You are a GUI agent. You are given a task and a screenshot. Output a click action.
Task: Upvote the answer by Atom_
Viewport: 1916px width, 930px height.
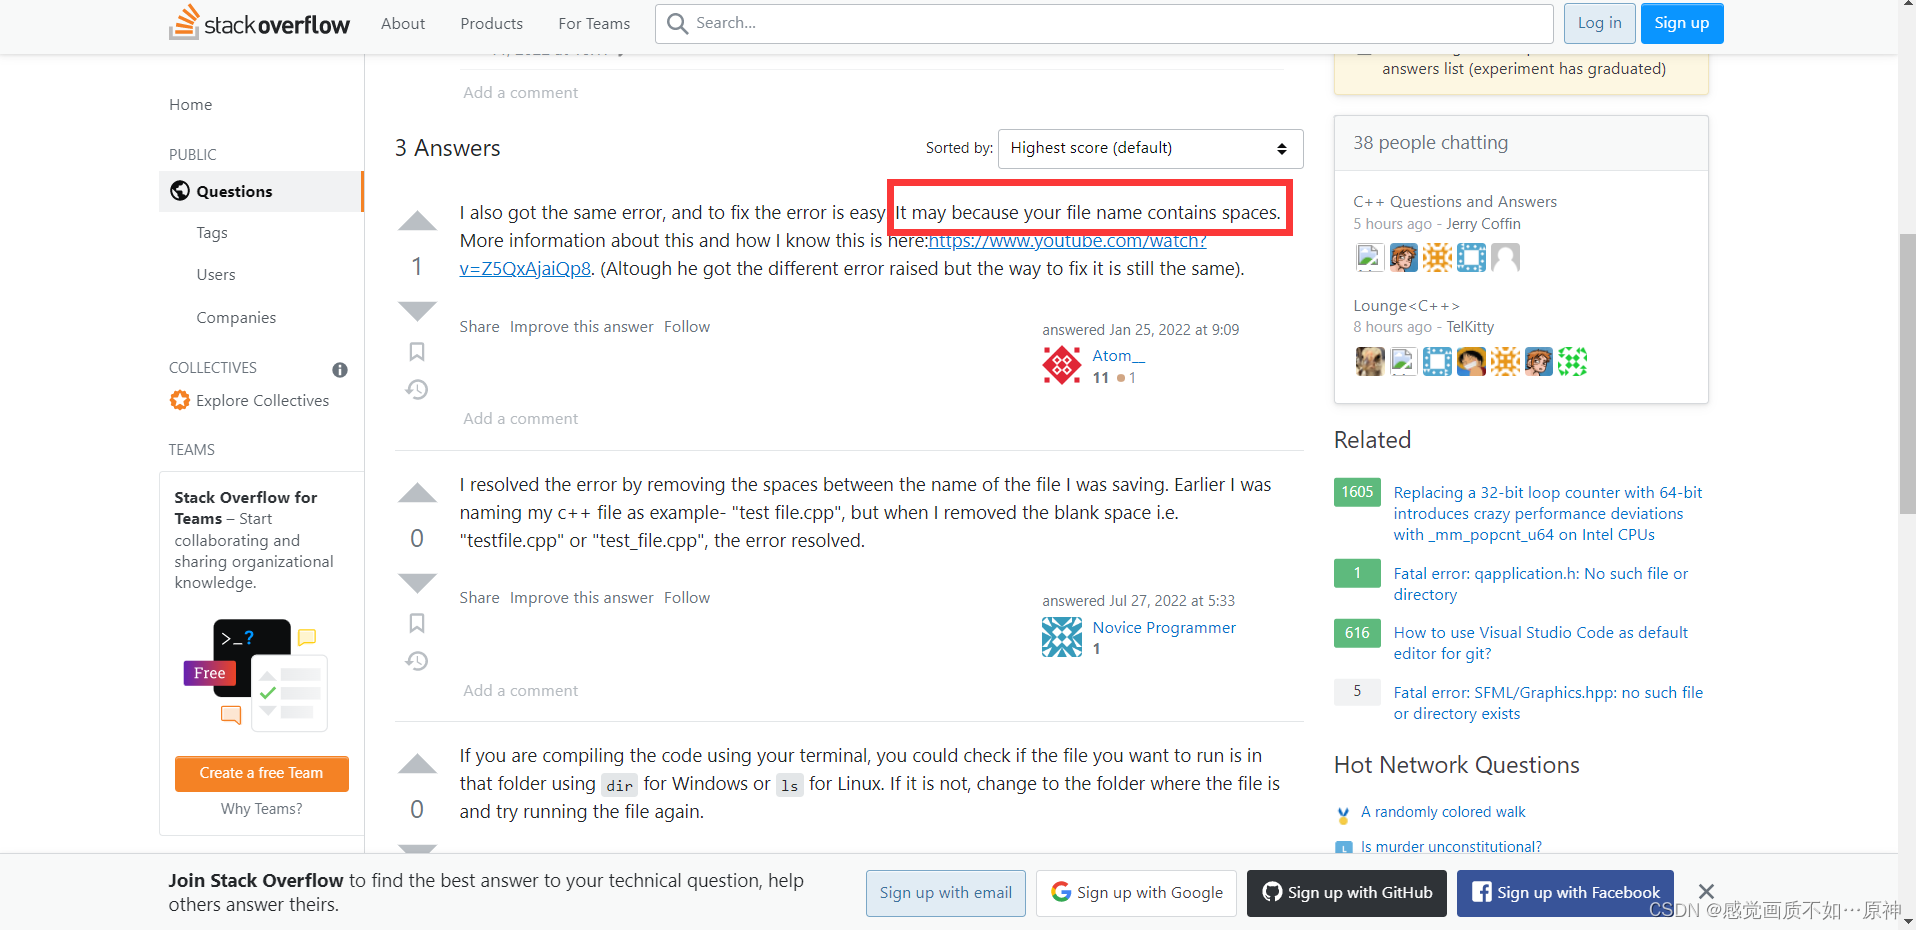click(x=417, y=221)
